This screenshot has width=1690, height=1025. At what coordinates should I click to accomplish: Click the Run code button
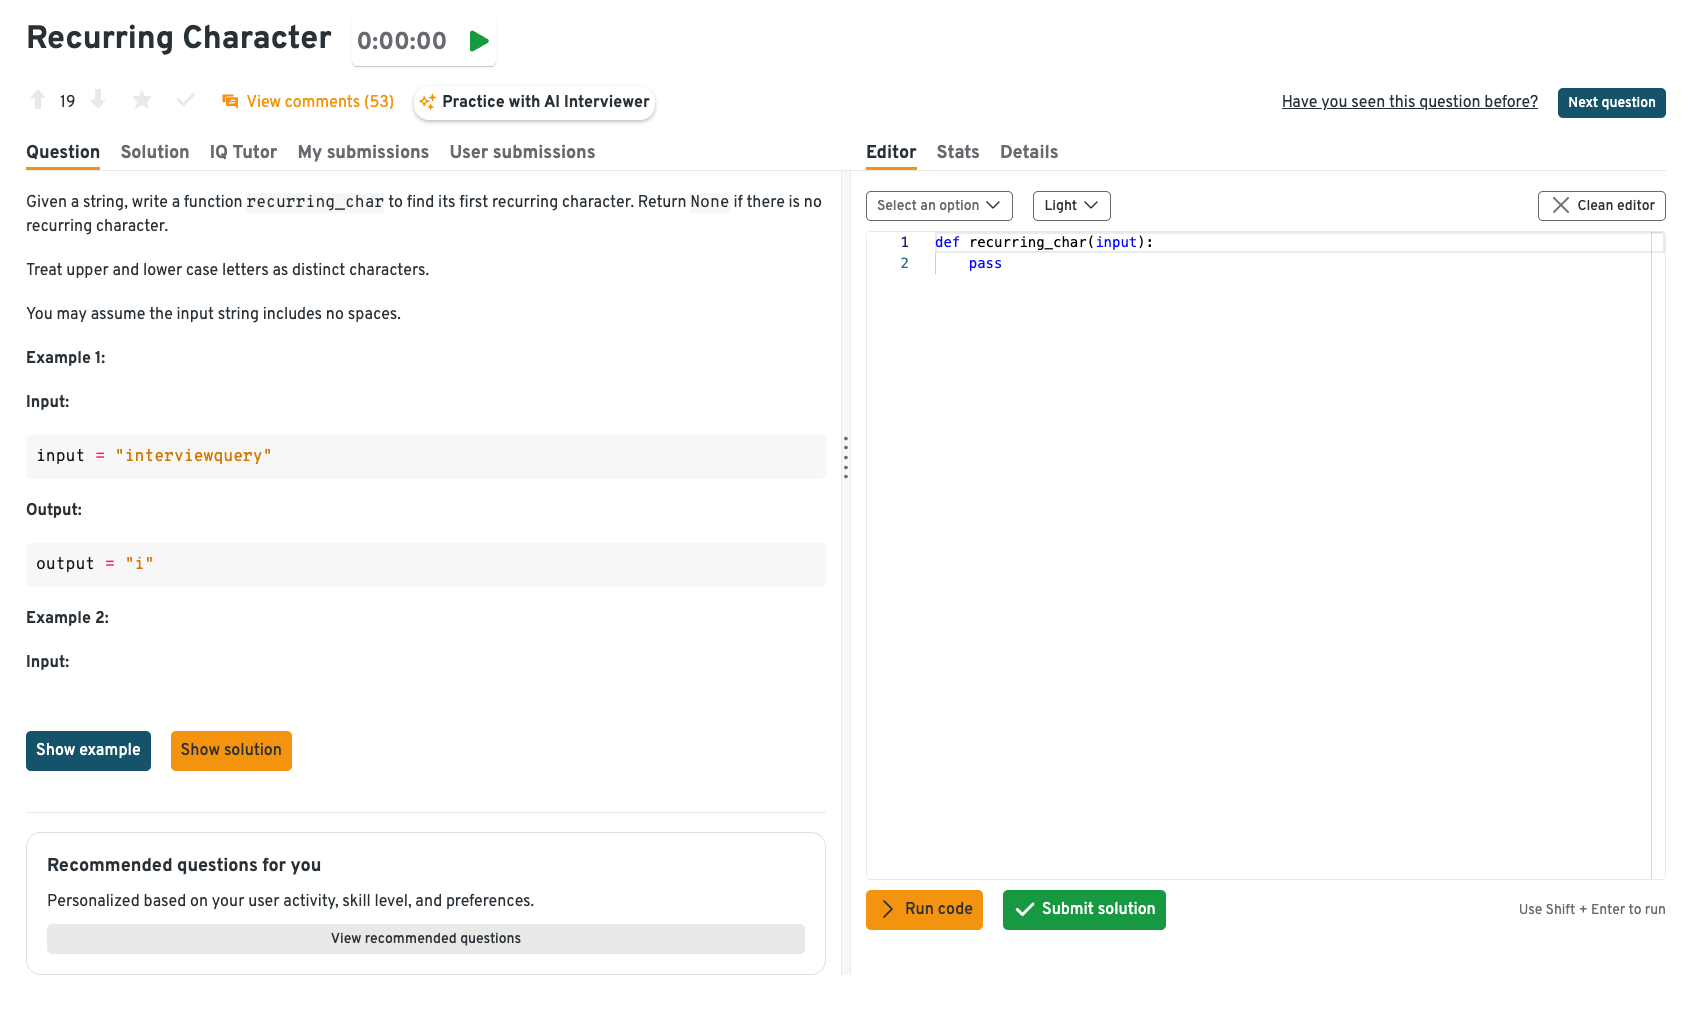[x=924, y=910]
